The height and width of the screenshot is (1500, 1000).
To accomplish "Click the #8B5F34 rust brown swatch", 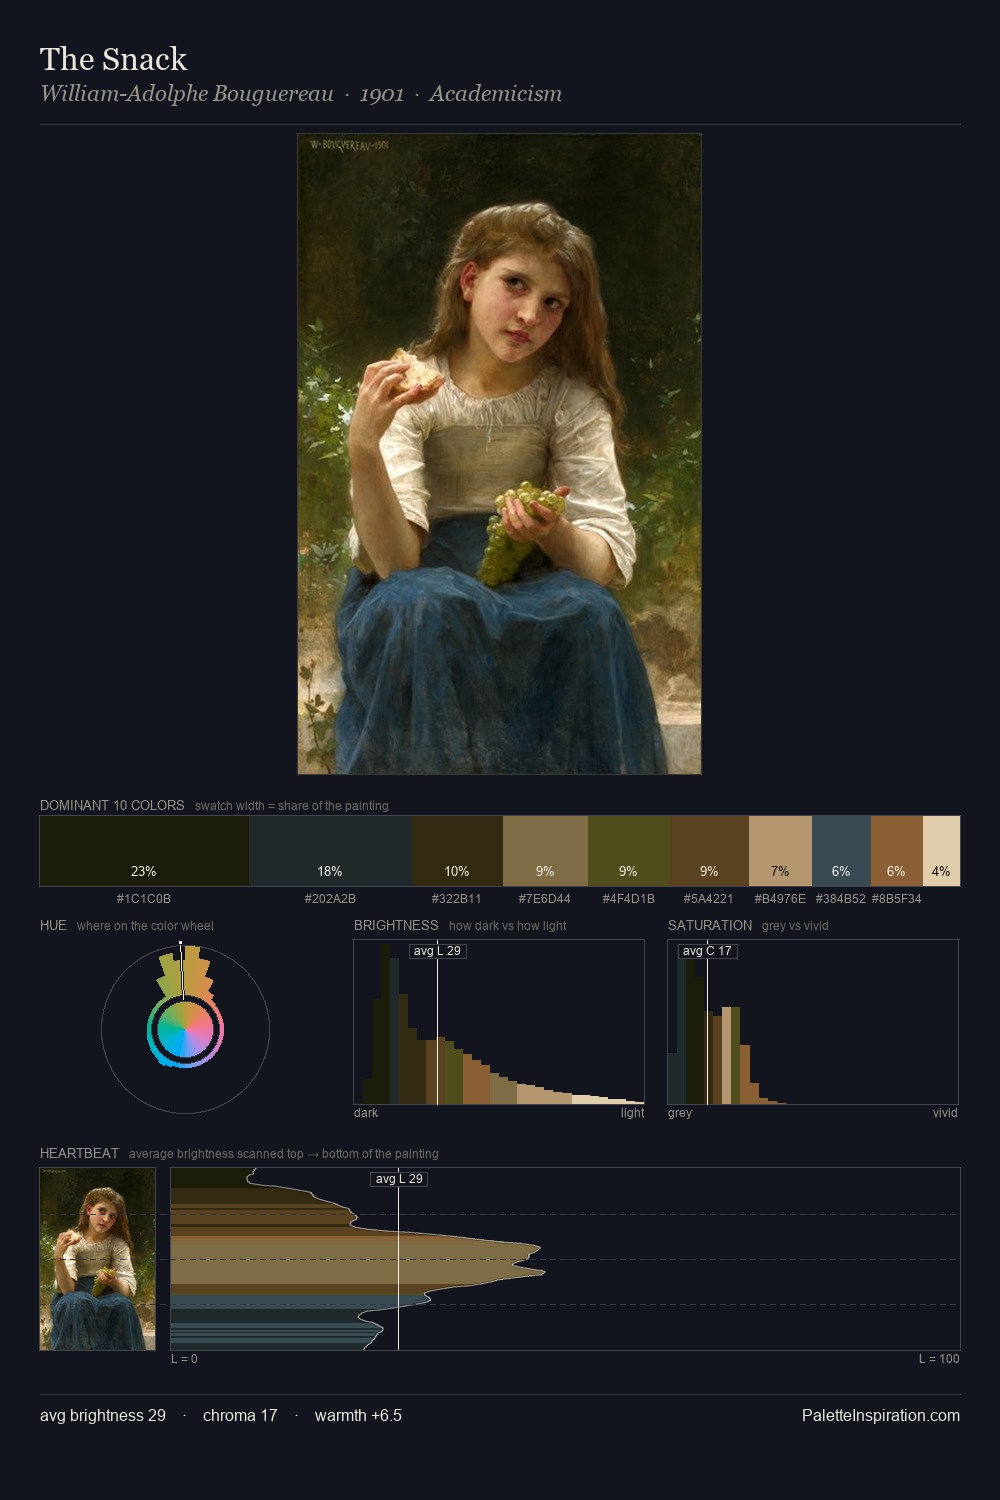I will 897,851.
